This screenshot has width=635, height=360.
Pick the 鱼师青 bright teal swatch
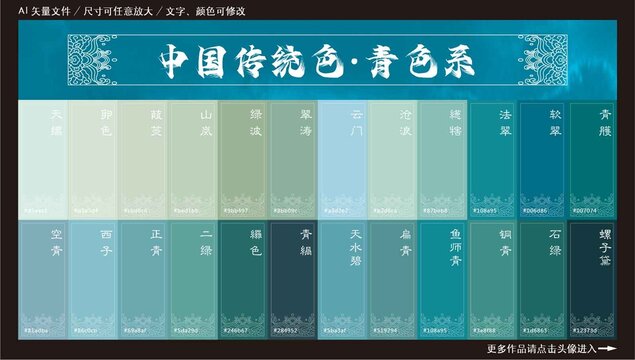pos(442,279)
